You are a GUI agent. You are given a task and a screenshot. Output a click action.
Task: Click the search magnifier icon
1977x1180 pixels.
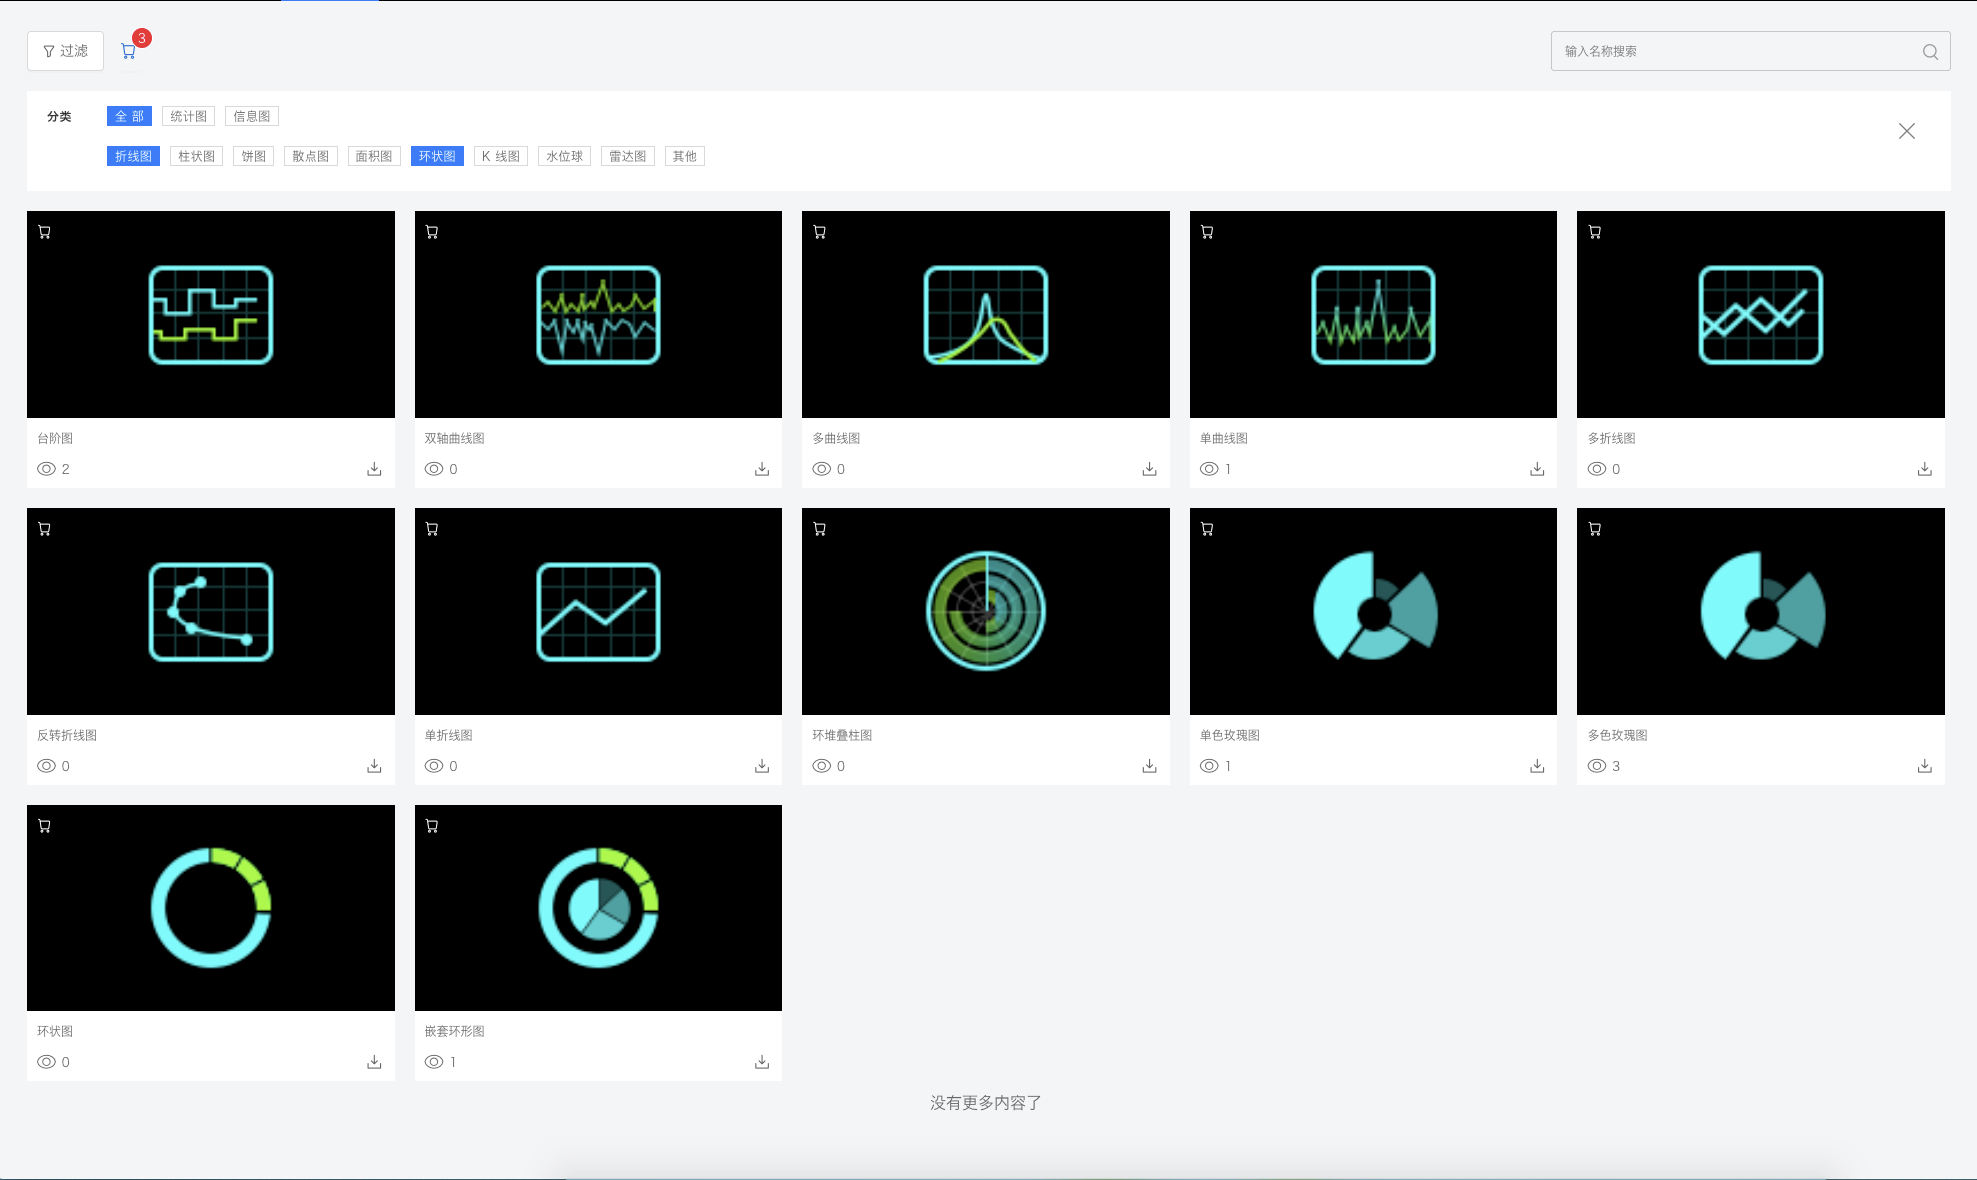pyautogui.click(x=1930, y=52)
